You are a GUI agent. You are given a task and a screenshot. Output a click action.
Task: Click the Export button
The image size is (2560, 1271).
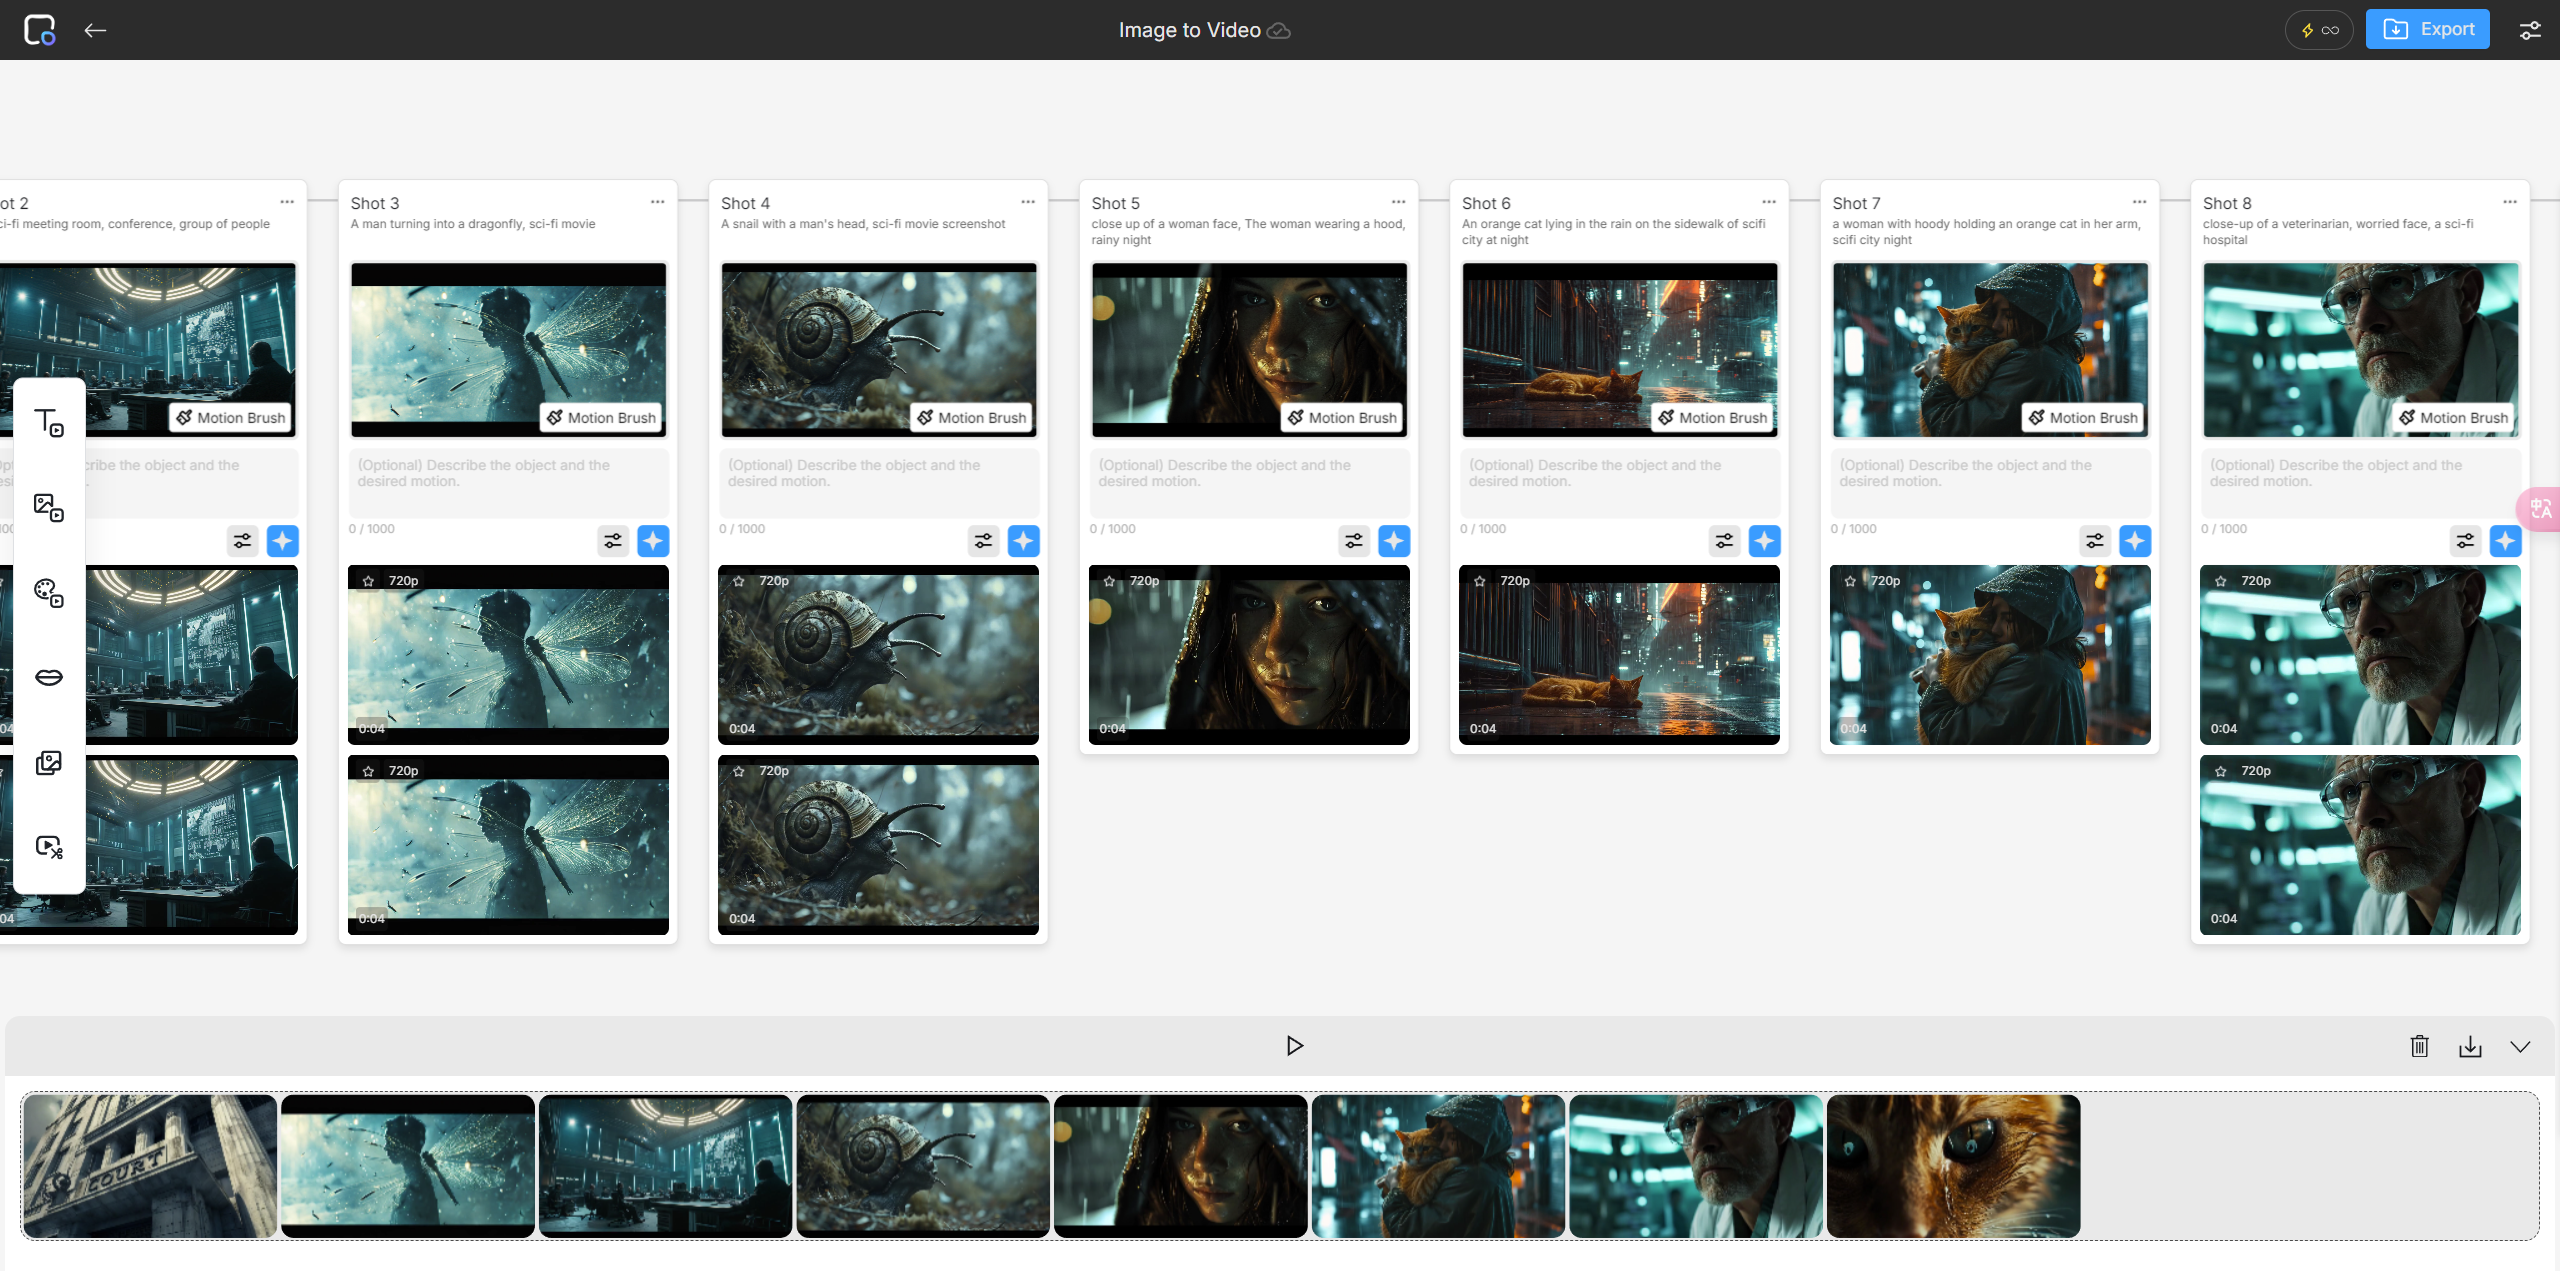pyautogui.click(x=2427, y=30)
